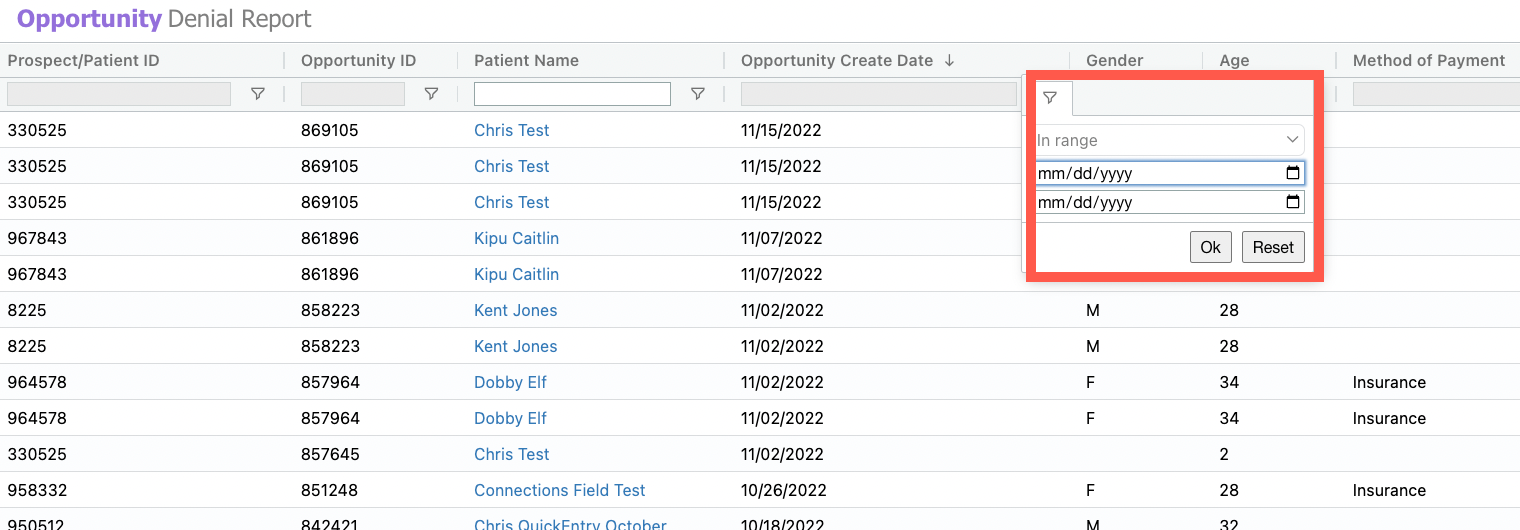This screenshot has height=530, width=1520.
Task: Open calendar picker of the second date field
Action: click(1293, 202)
